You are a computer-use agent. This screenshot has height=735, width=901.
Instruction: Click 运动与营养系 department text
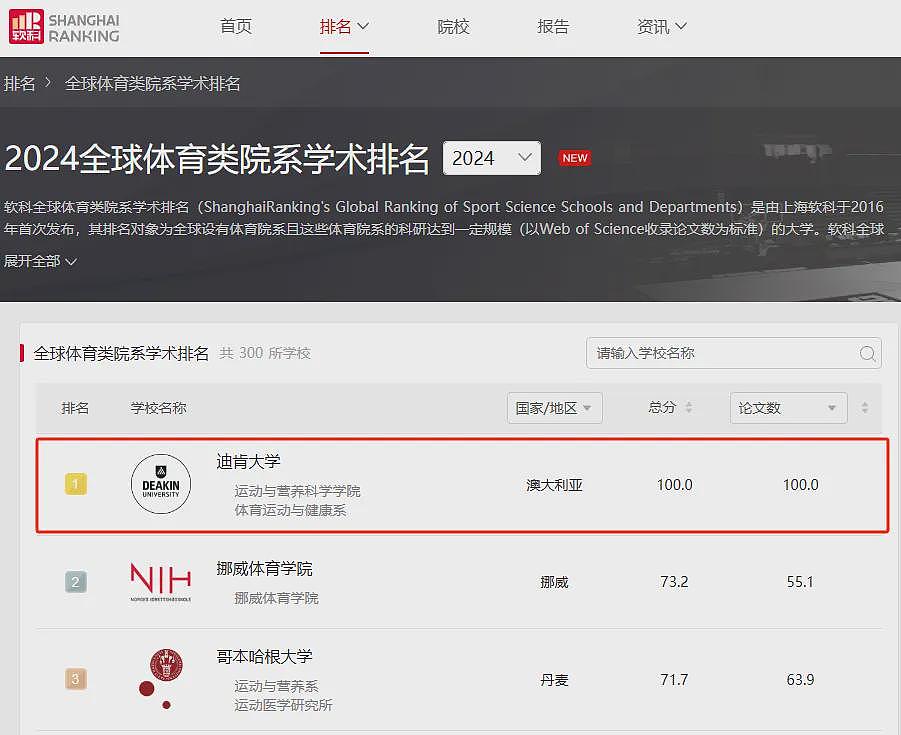[276, 686]
